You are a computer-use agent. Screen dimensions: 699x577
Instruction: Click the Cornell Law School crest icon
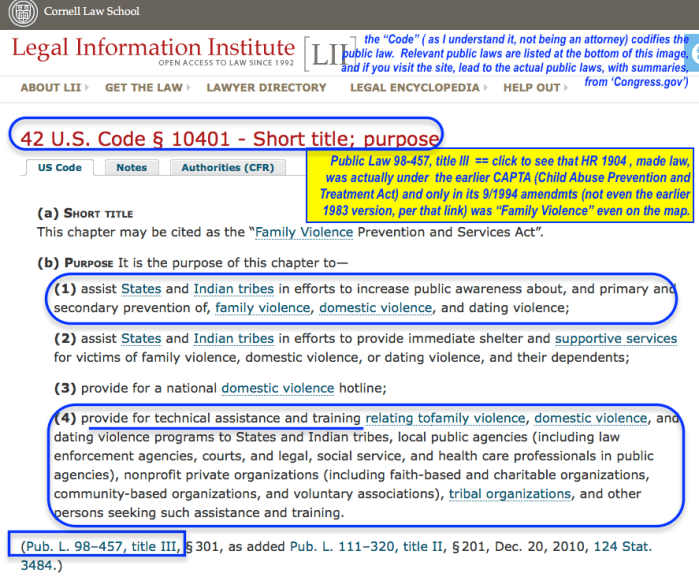(22, 12)
